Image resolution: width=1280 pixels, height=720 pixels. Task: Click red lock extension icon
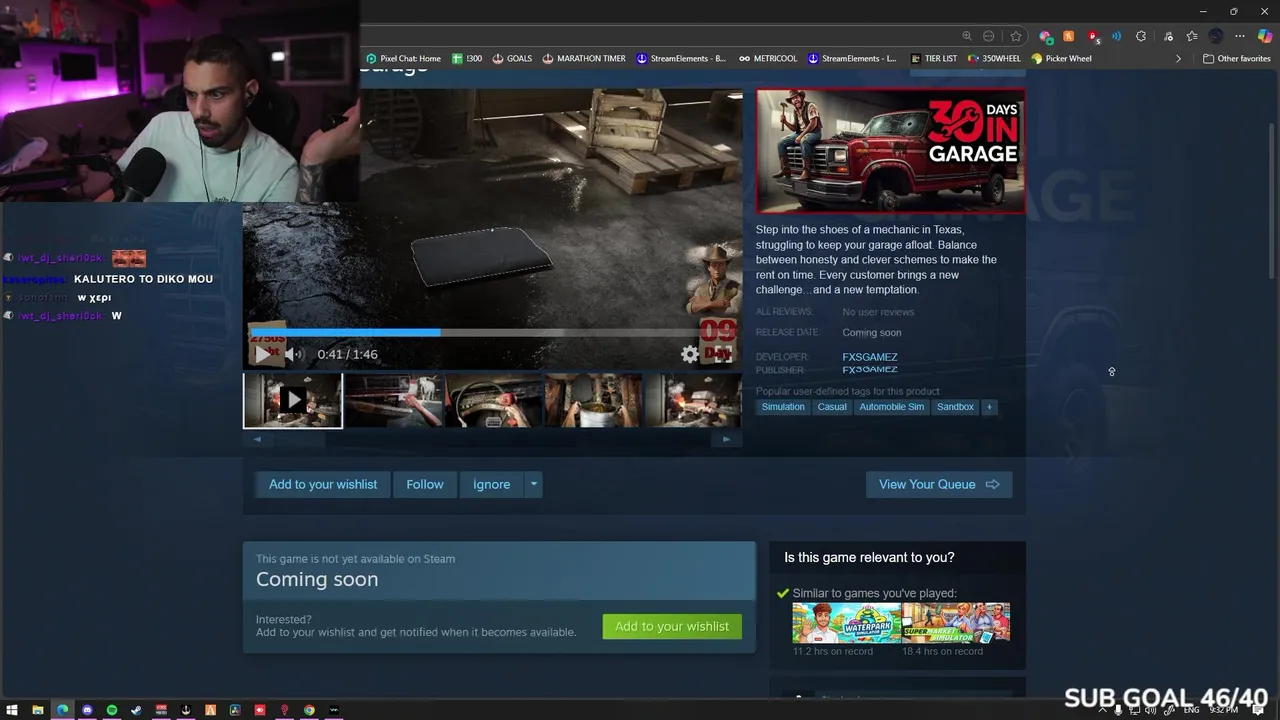coord(1093,36)
